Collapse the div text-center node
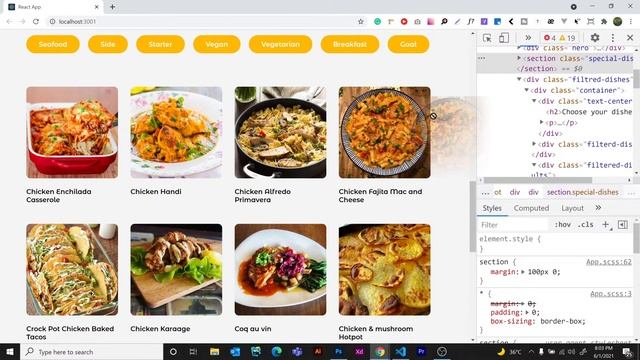 point(534,101)
